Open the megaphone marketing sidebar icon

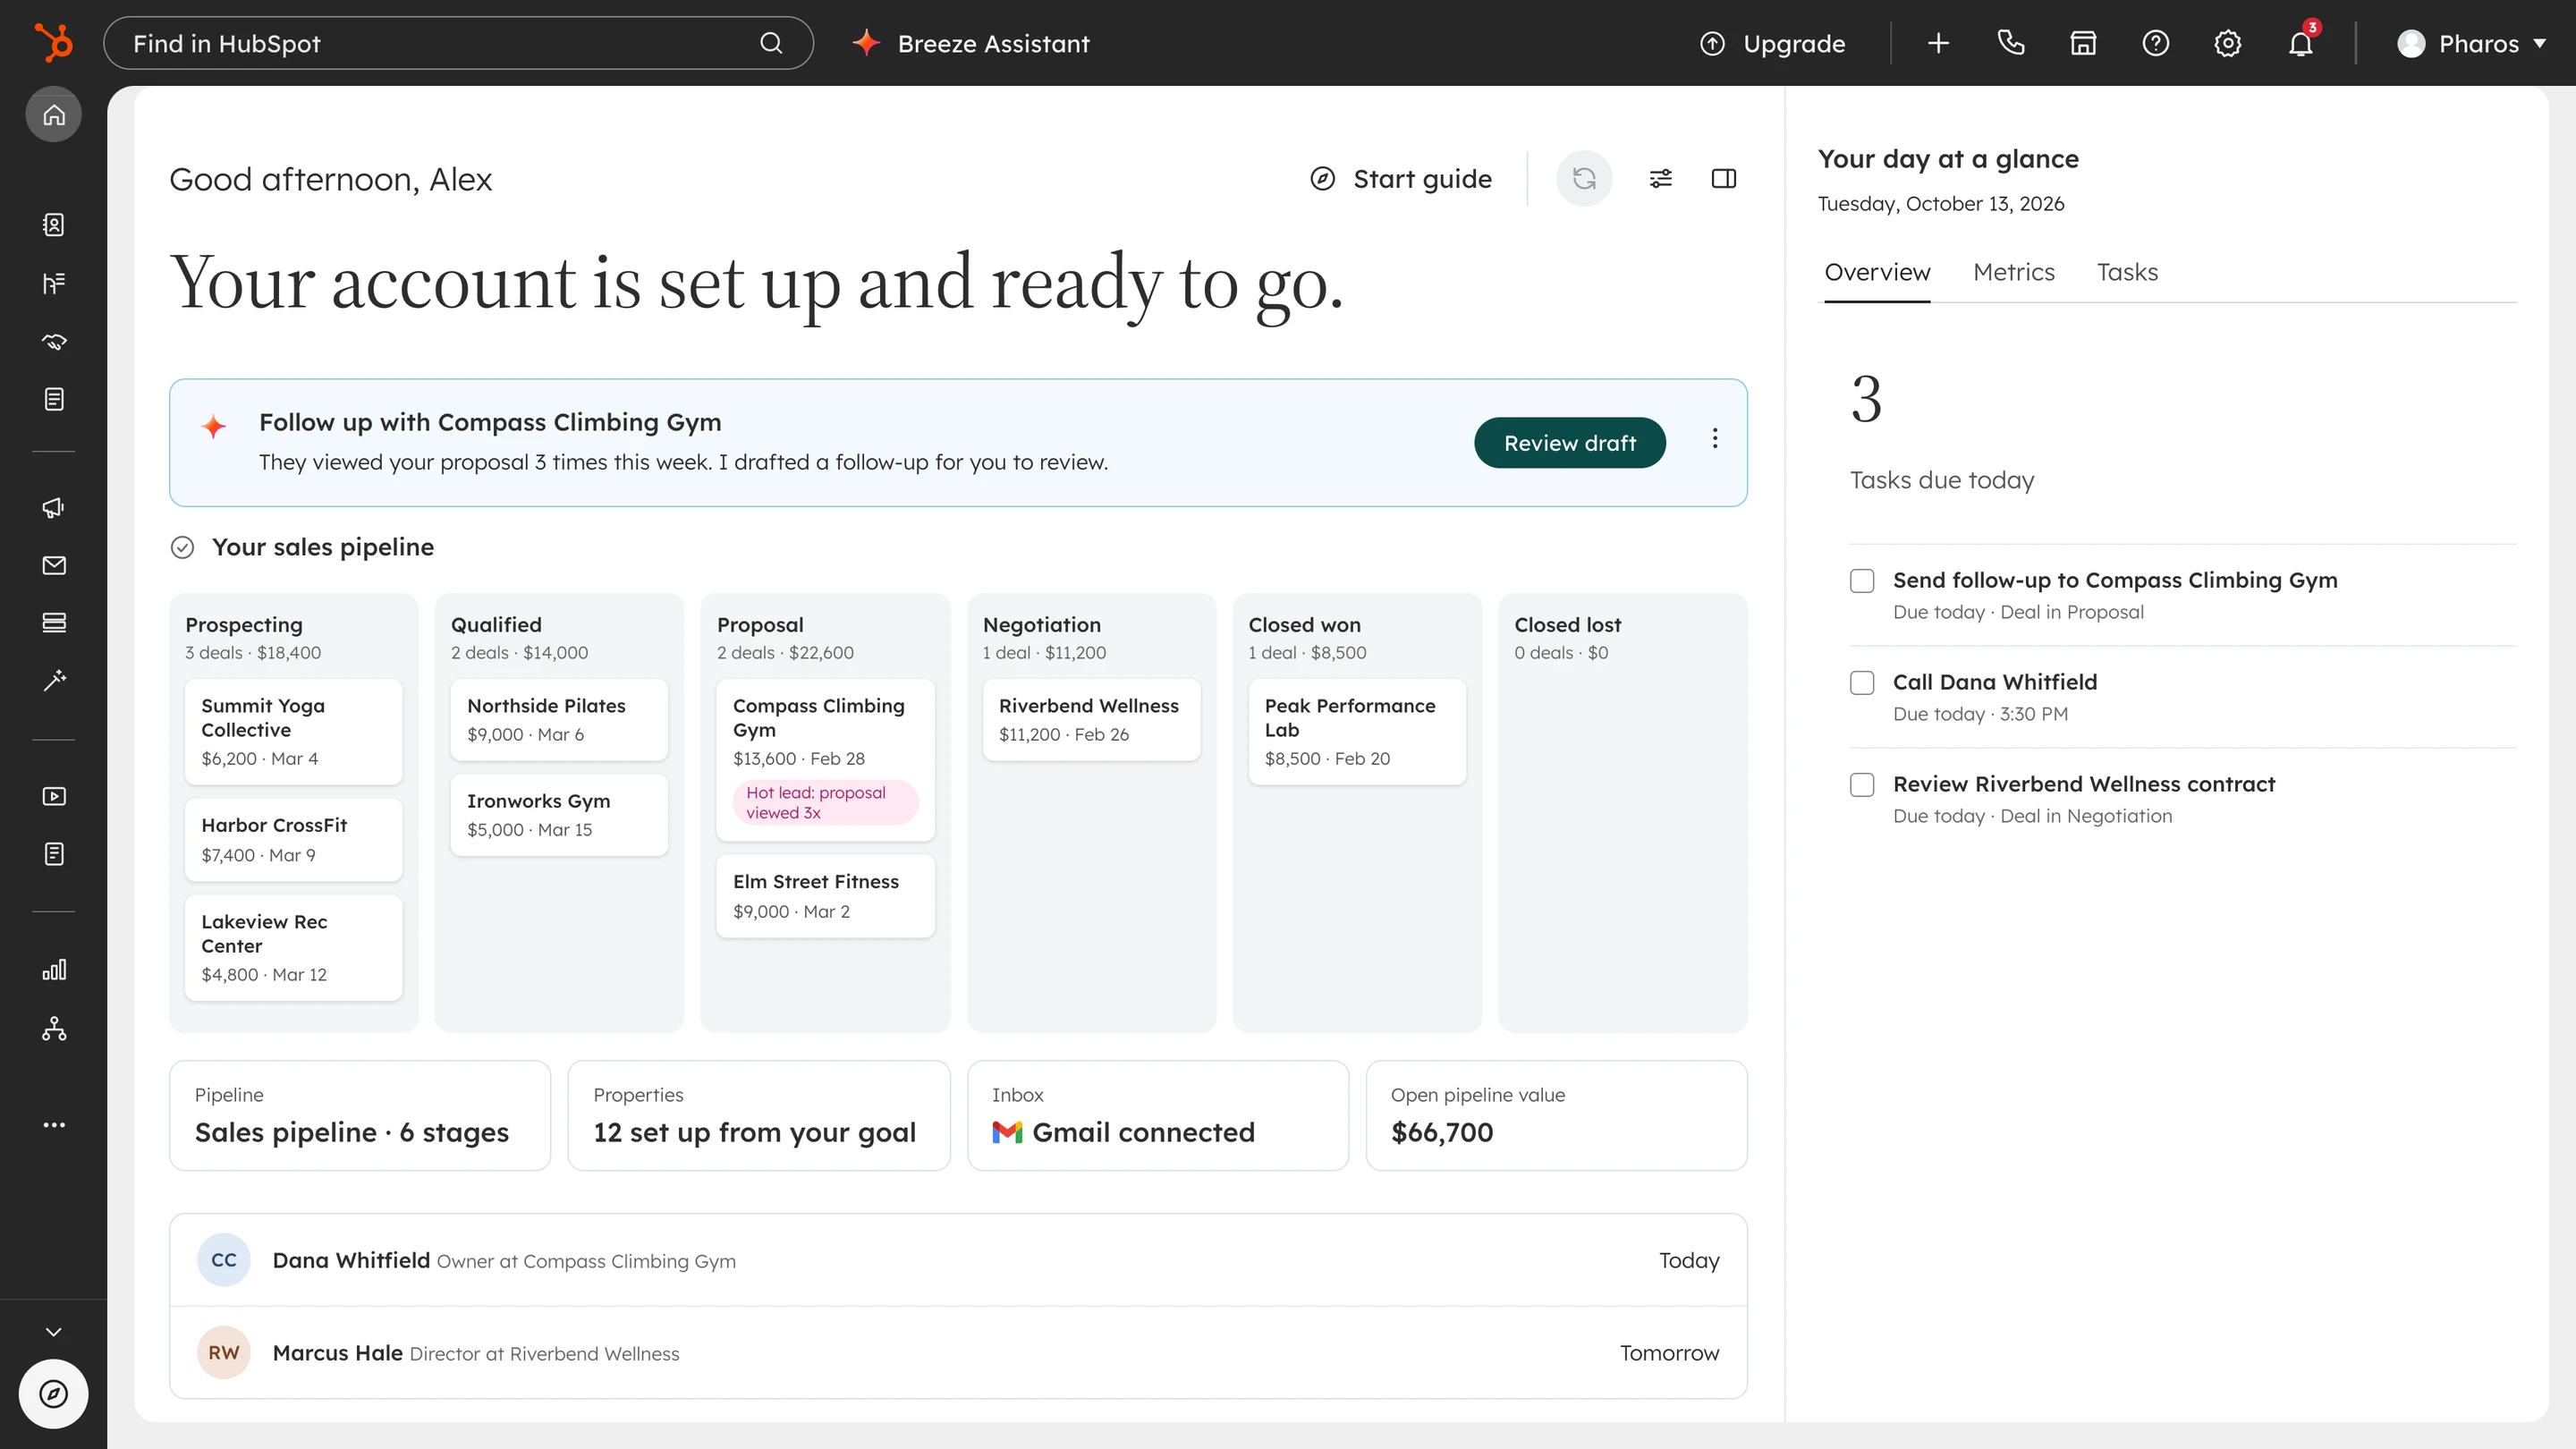[54, 508]
